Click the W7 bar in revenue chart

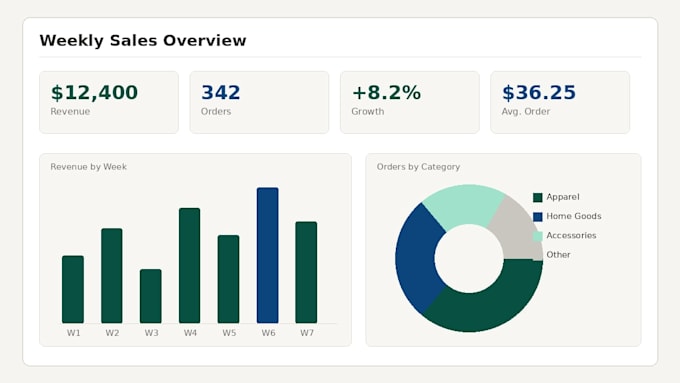pyautogui.click(x=306, y=272)
